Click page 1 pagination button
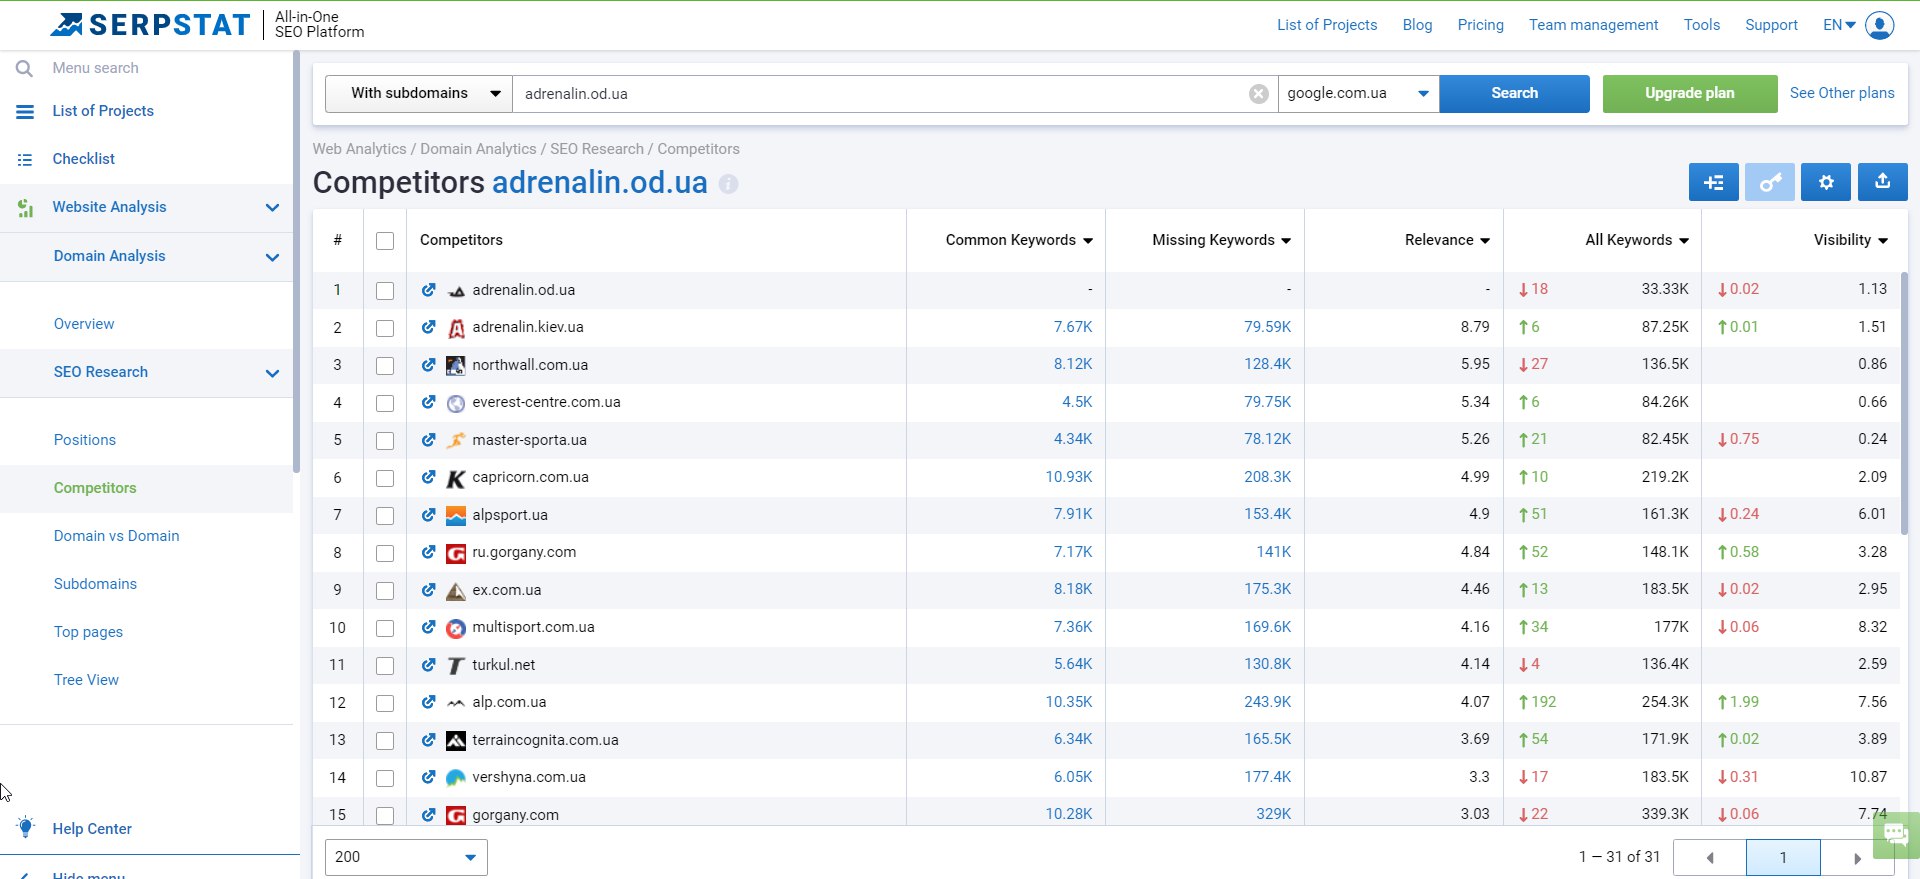The image size is (1920, 879). coord(1783,858)
